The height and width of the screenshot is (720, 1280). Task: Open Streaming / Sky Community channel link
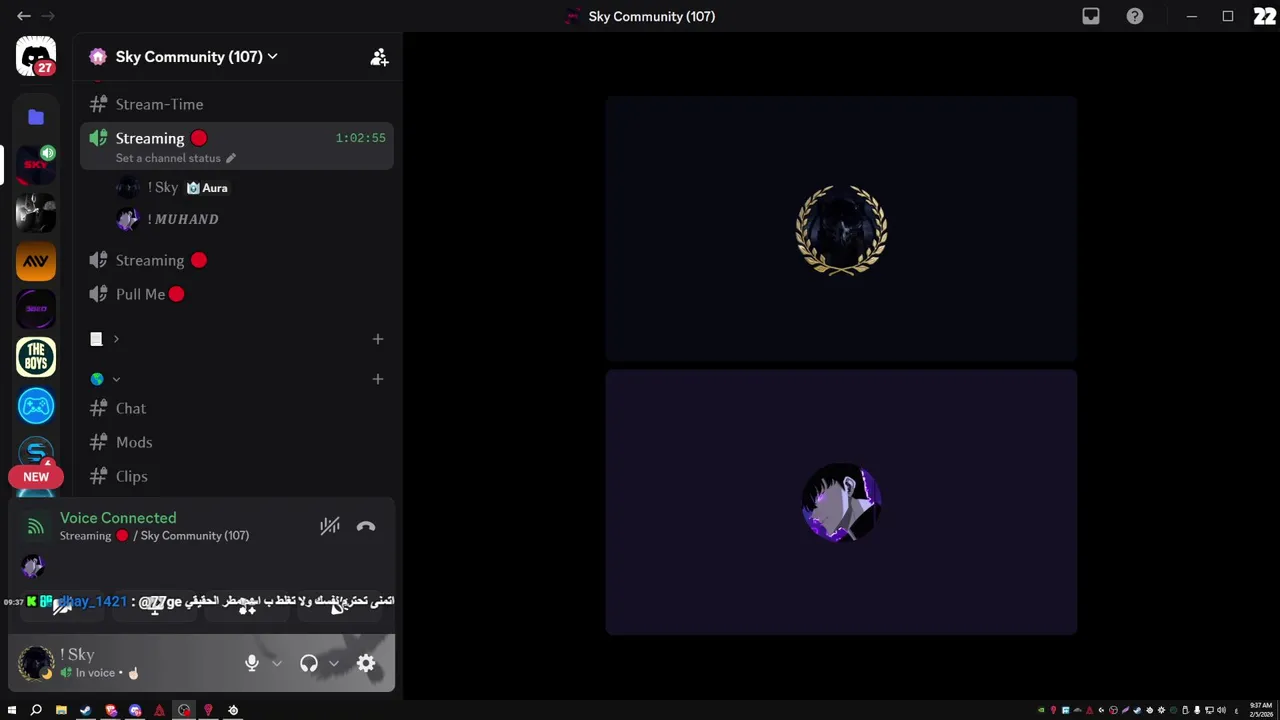(154, 536)
